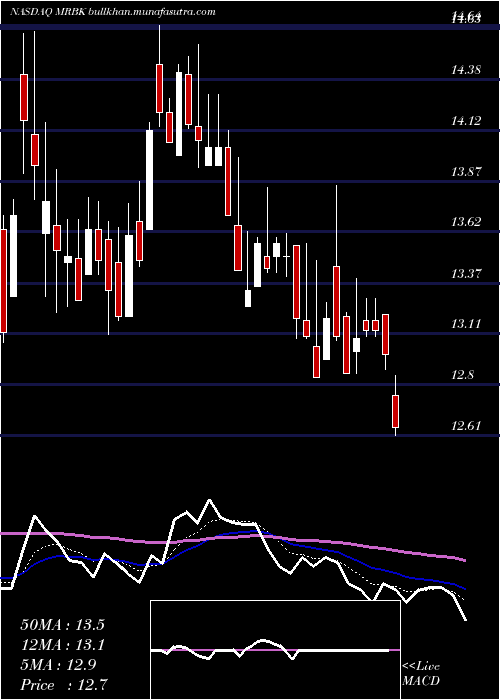Viewport: 500px width, 700px height.
Task: Click inside the MACD inset chart
Action: [275, 650]
